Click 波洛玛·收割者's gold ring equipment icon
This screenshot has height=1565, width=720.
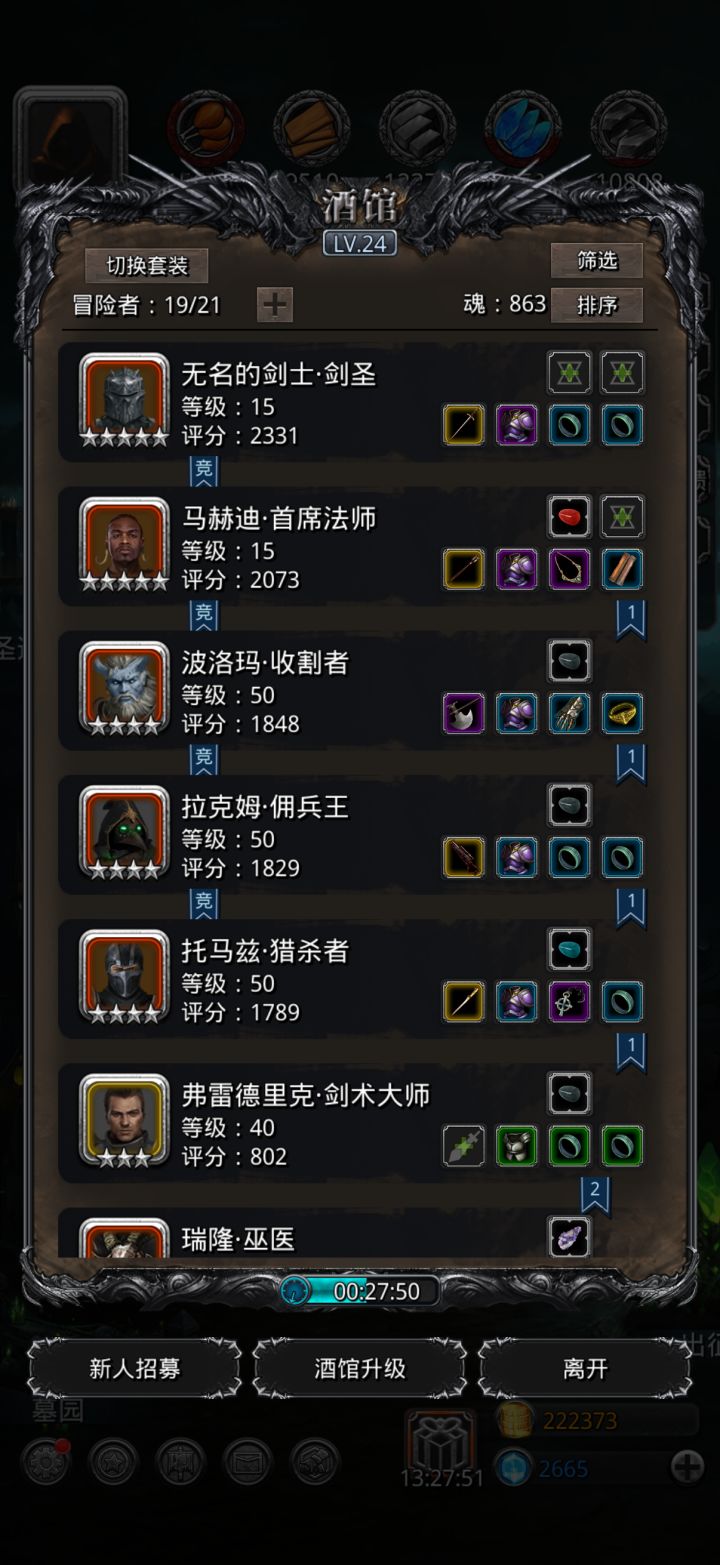(x=622, y=713)
